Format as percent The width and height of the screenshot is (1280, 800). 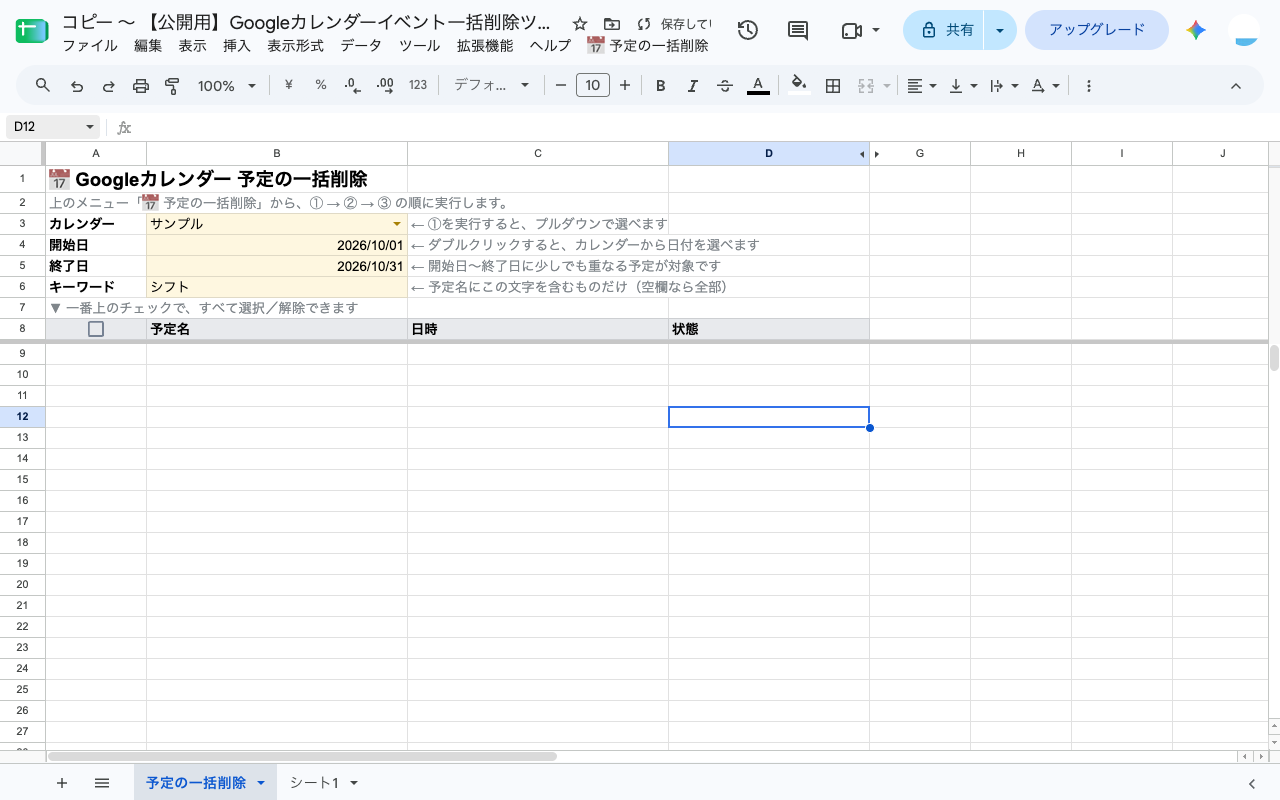tap(321, 85)
